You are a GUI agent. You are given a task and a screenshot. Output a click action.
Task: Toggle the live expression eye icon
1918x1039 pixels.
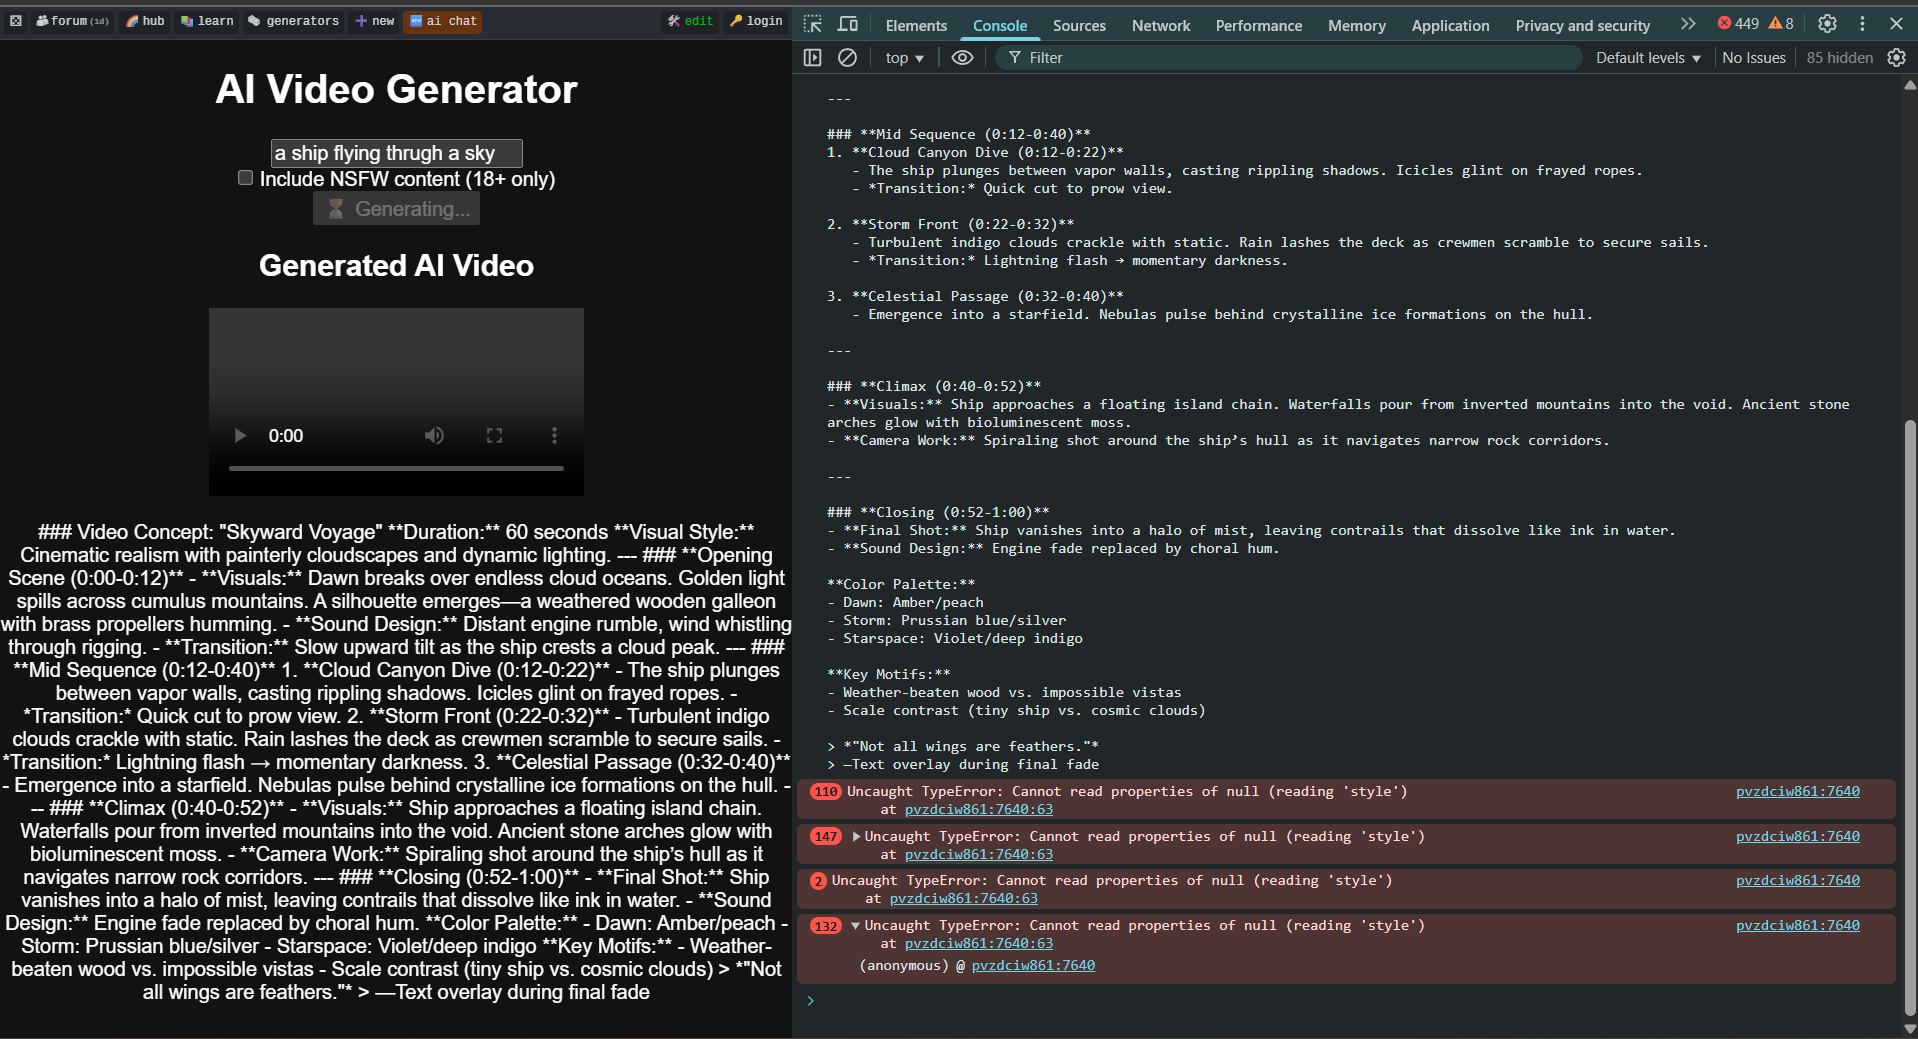click(962, 58)
